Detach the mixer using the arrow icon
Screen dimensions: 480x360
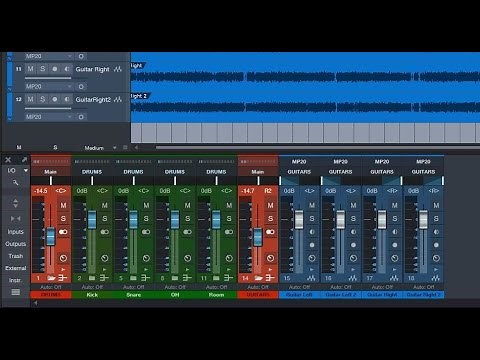tap(24, 160)
